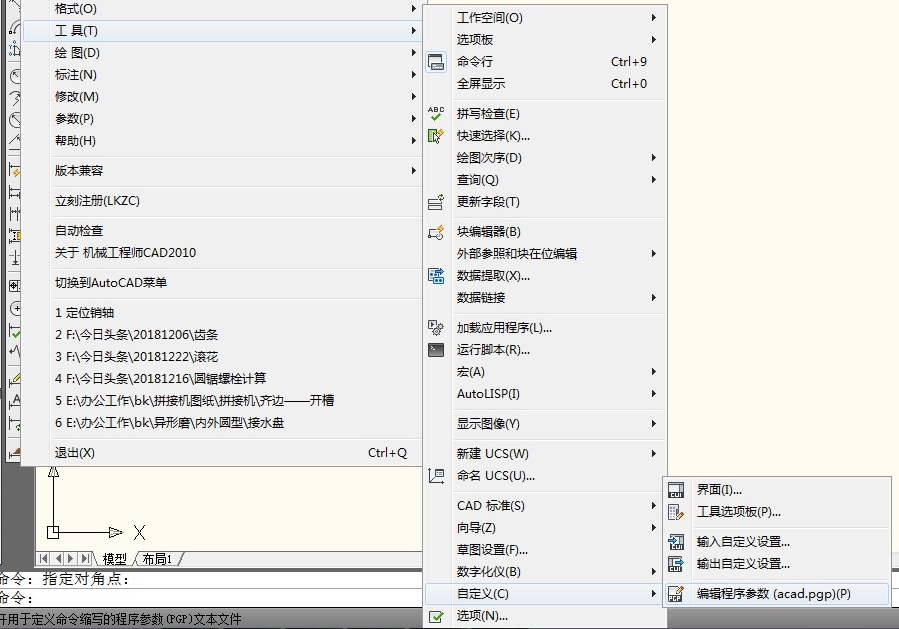Screen dimensions: 899x629
Task: Switch to the 布局1 tab
Action: coord(157,558)
